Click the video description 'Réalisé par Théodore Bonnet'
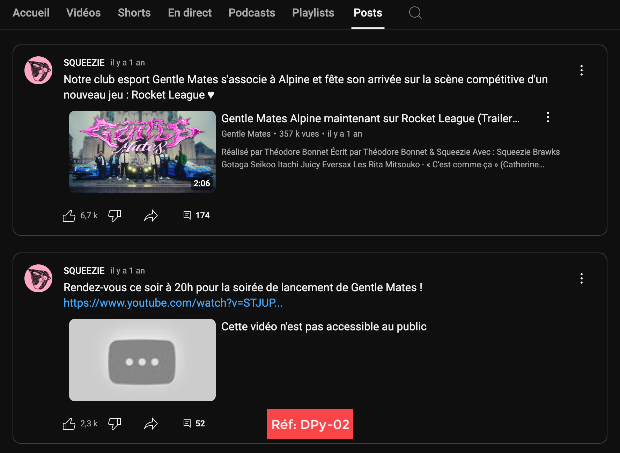Image resolution: width=620 pixels, height=453 pixels. pos(390,158)
